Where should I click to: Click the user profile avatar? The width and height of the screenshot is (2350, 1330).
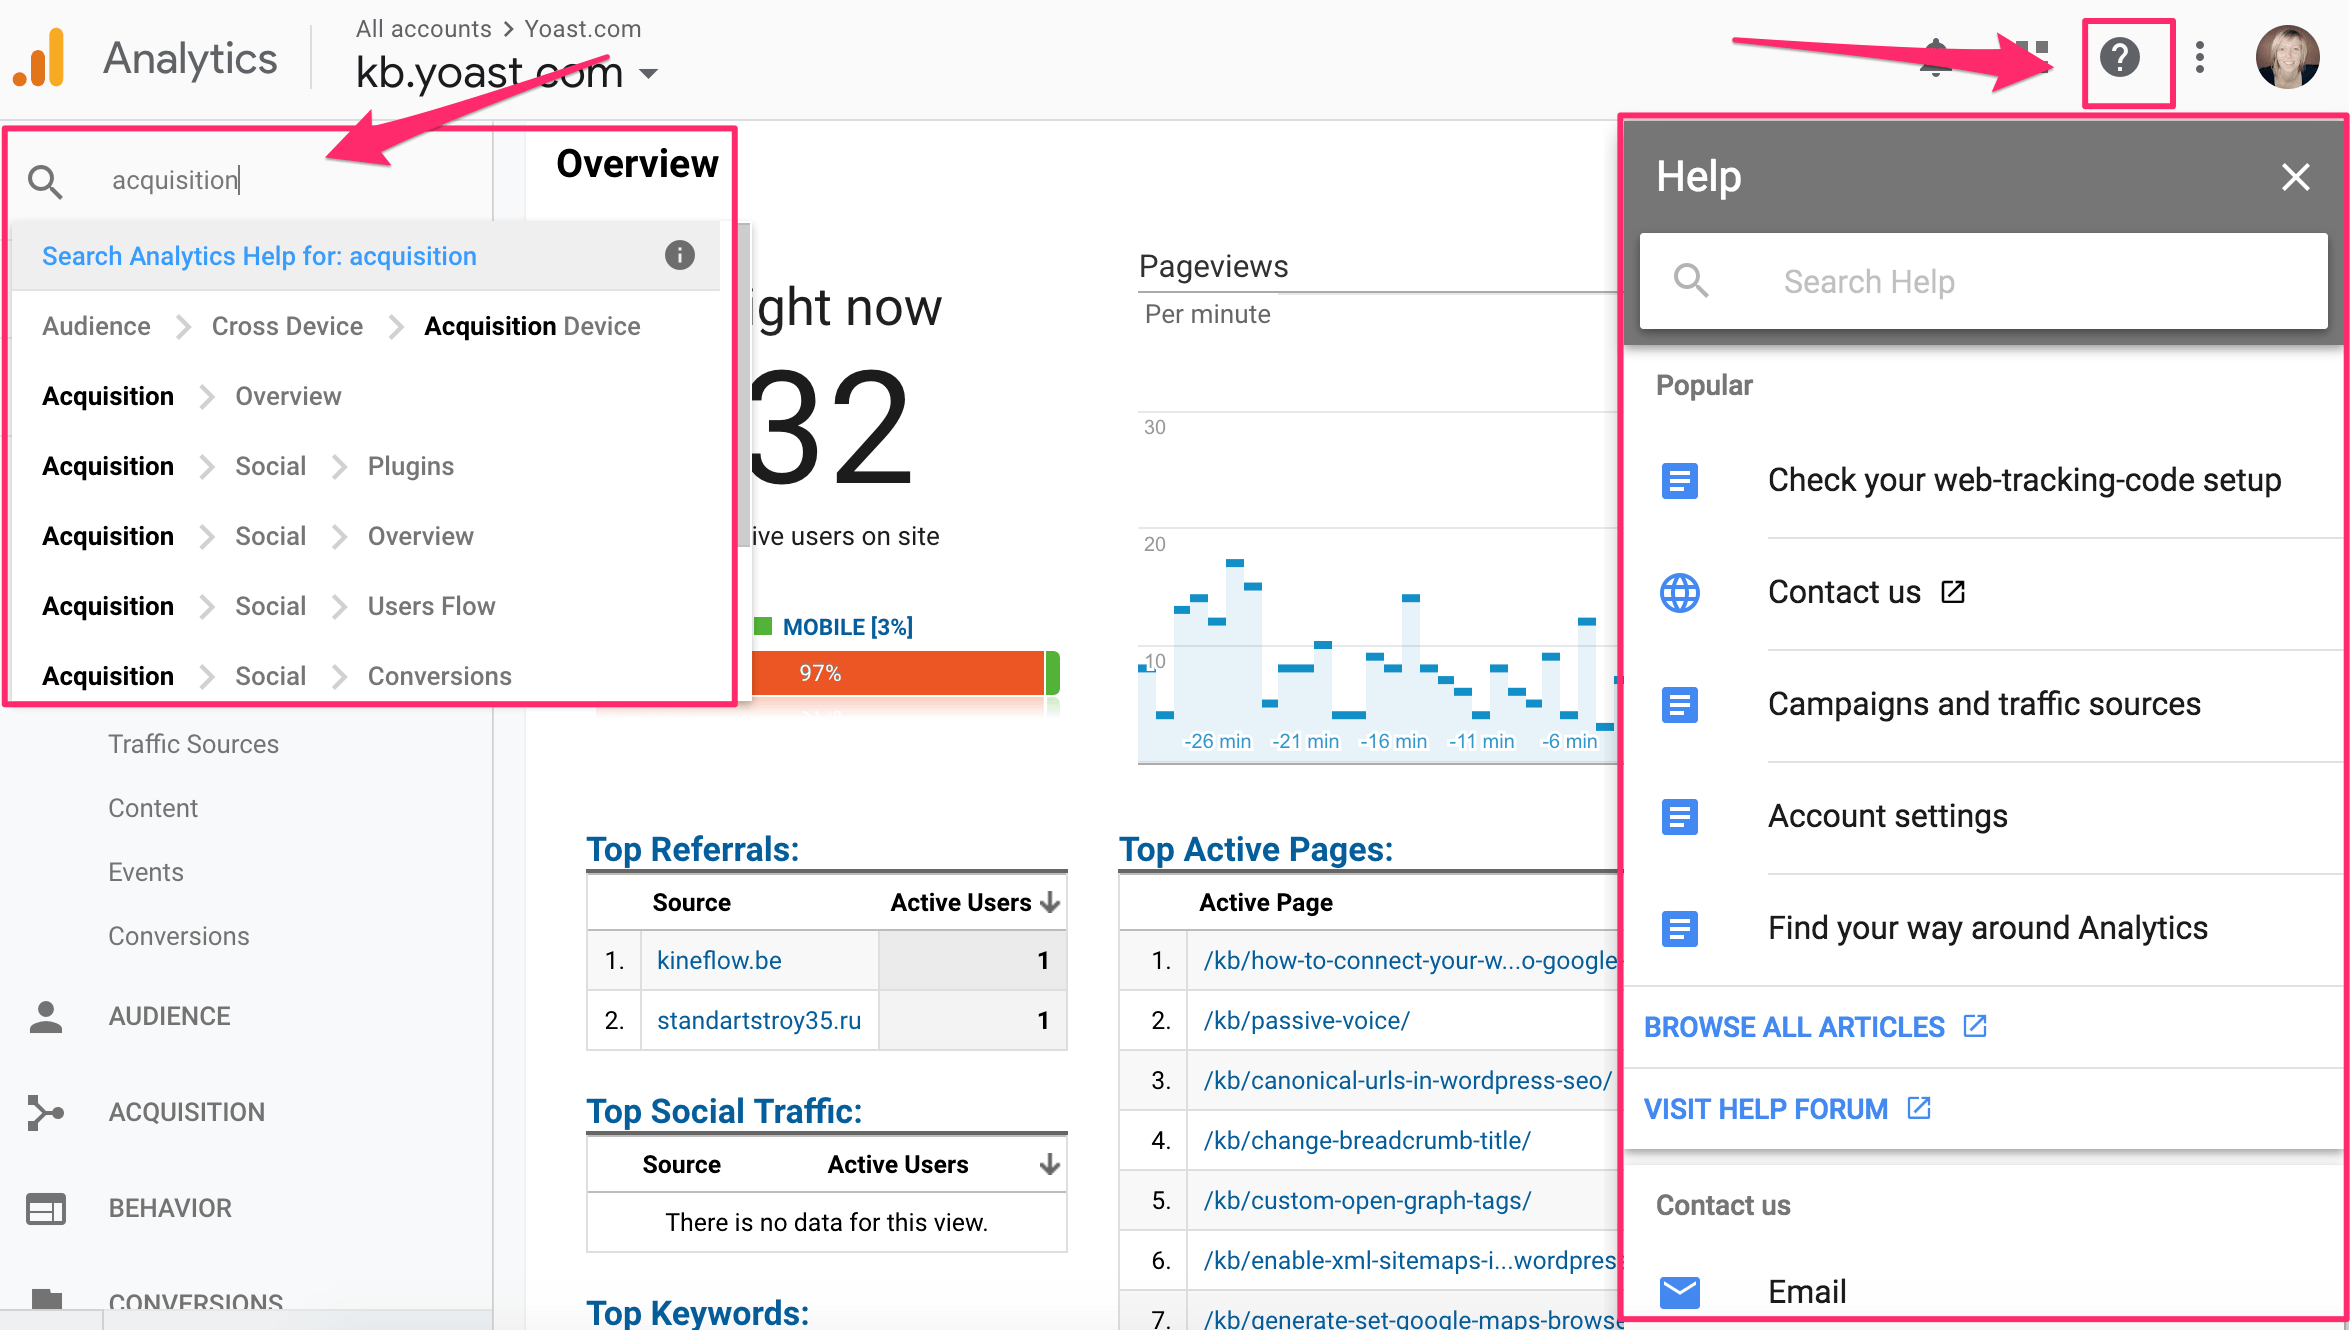click(2286, 58)
